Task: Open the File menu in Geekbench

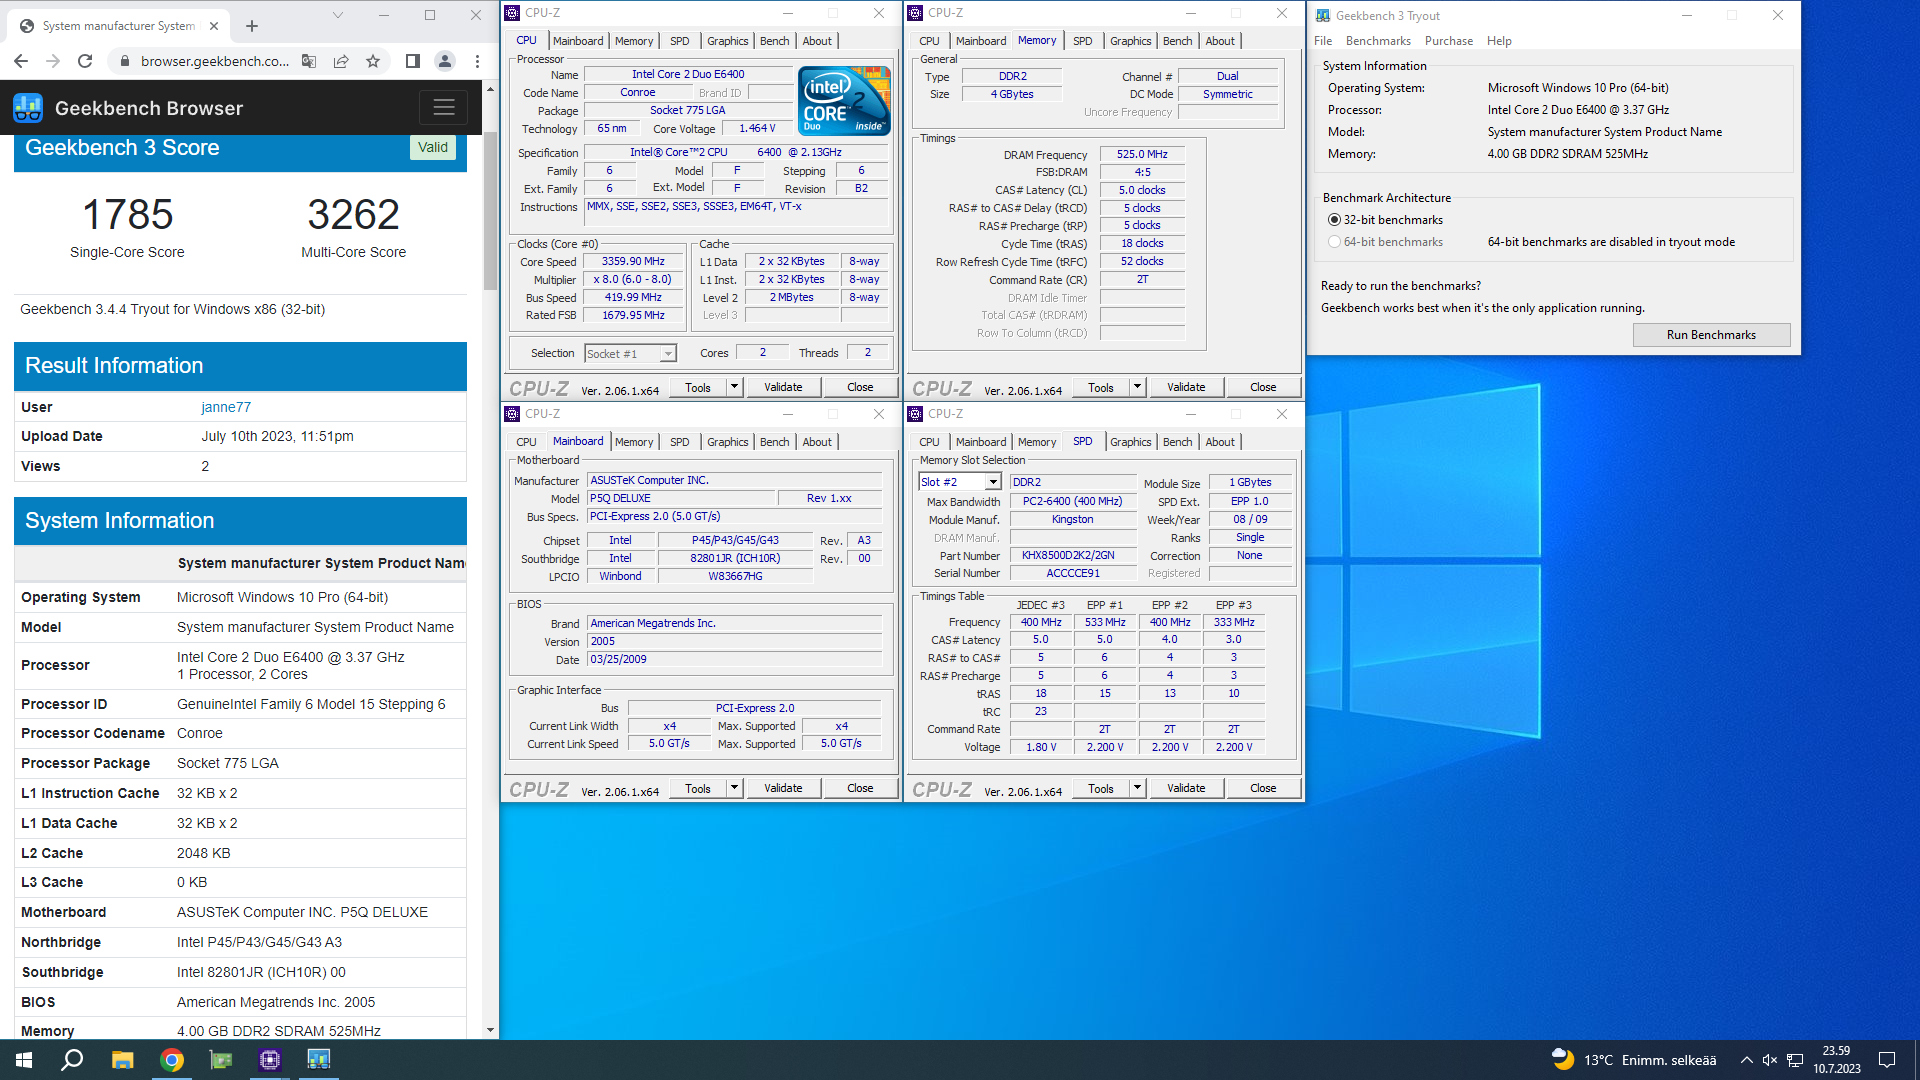Action: tap(1323, 41)
